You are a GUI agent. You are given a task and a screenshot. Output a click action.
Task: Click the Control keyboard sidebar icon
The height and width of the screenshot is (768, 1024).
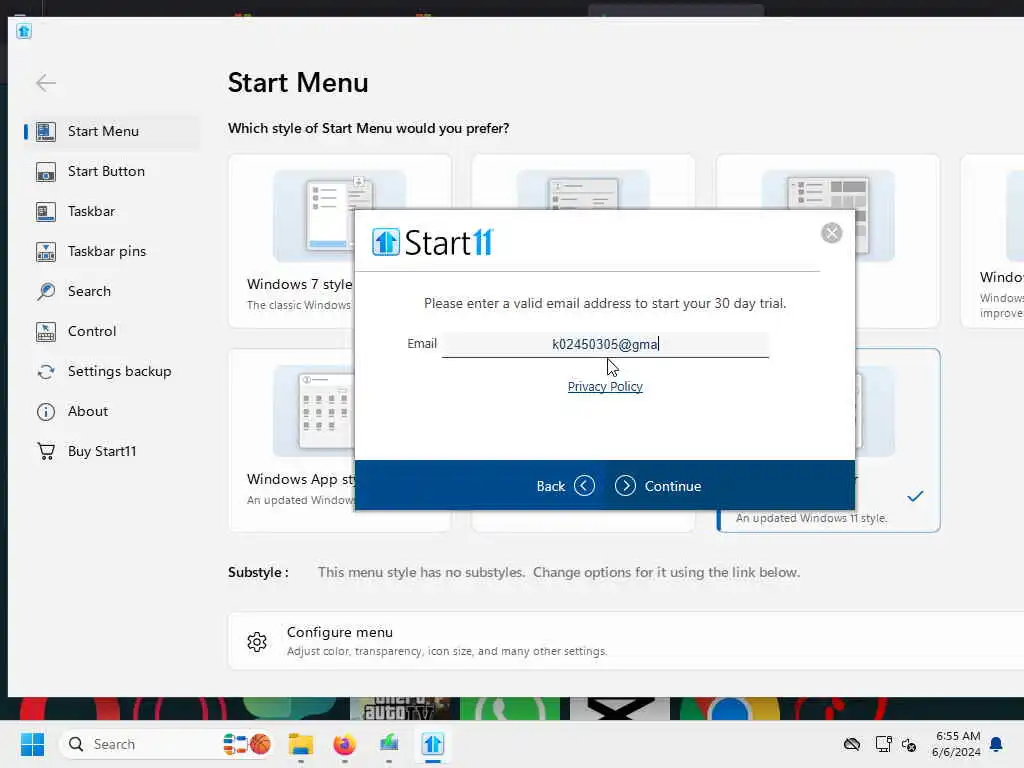[46, 332]
